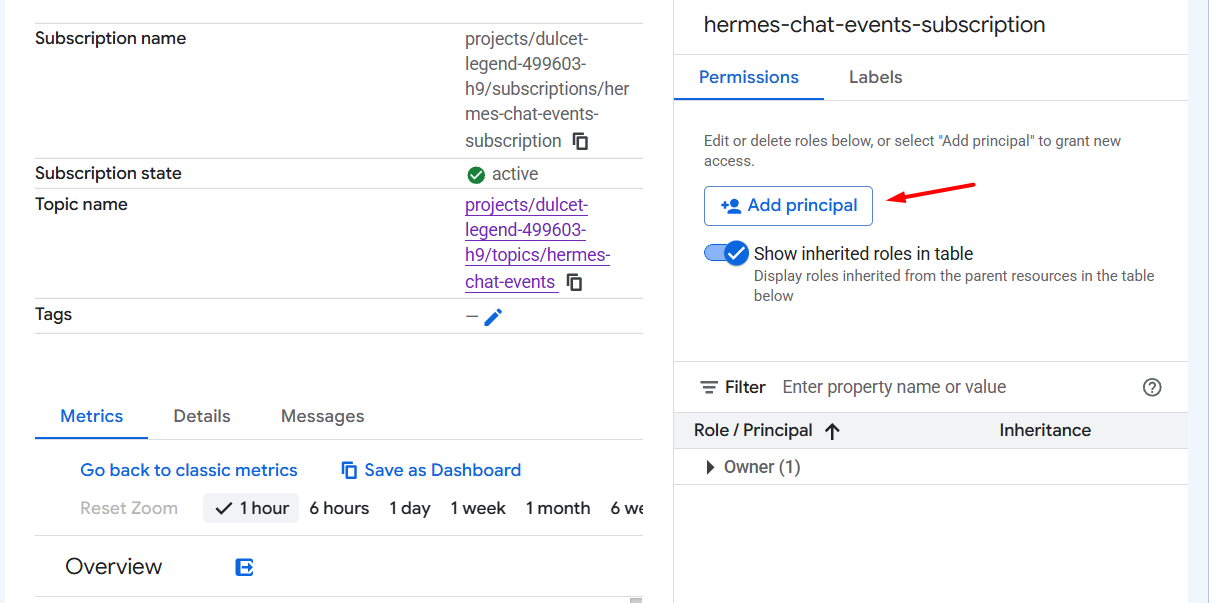
Task: Open the Details tab
Action: [202, 416]
